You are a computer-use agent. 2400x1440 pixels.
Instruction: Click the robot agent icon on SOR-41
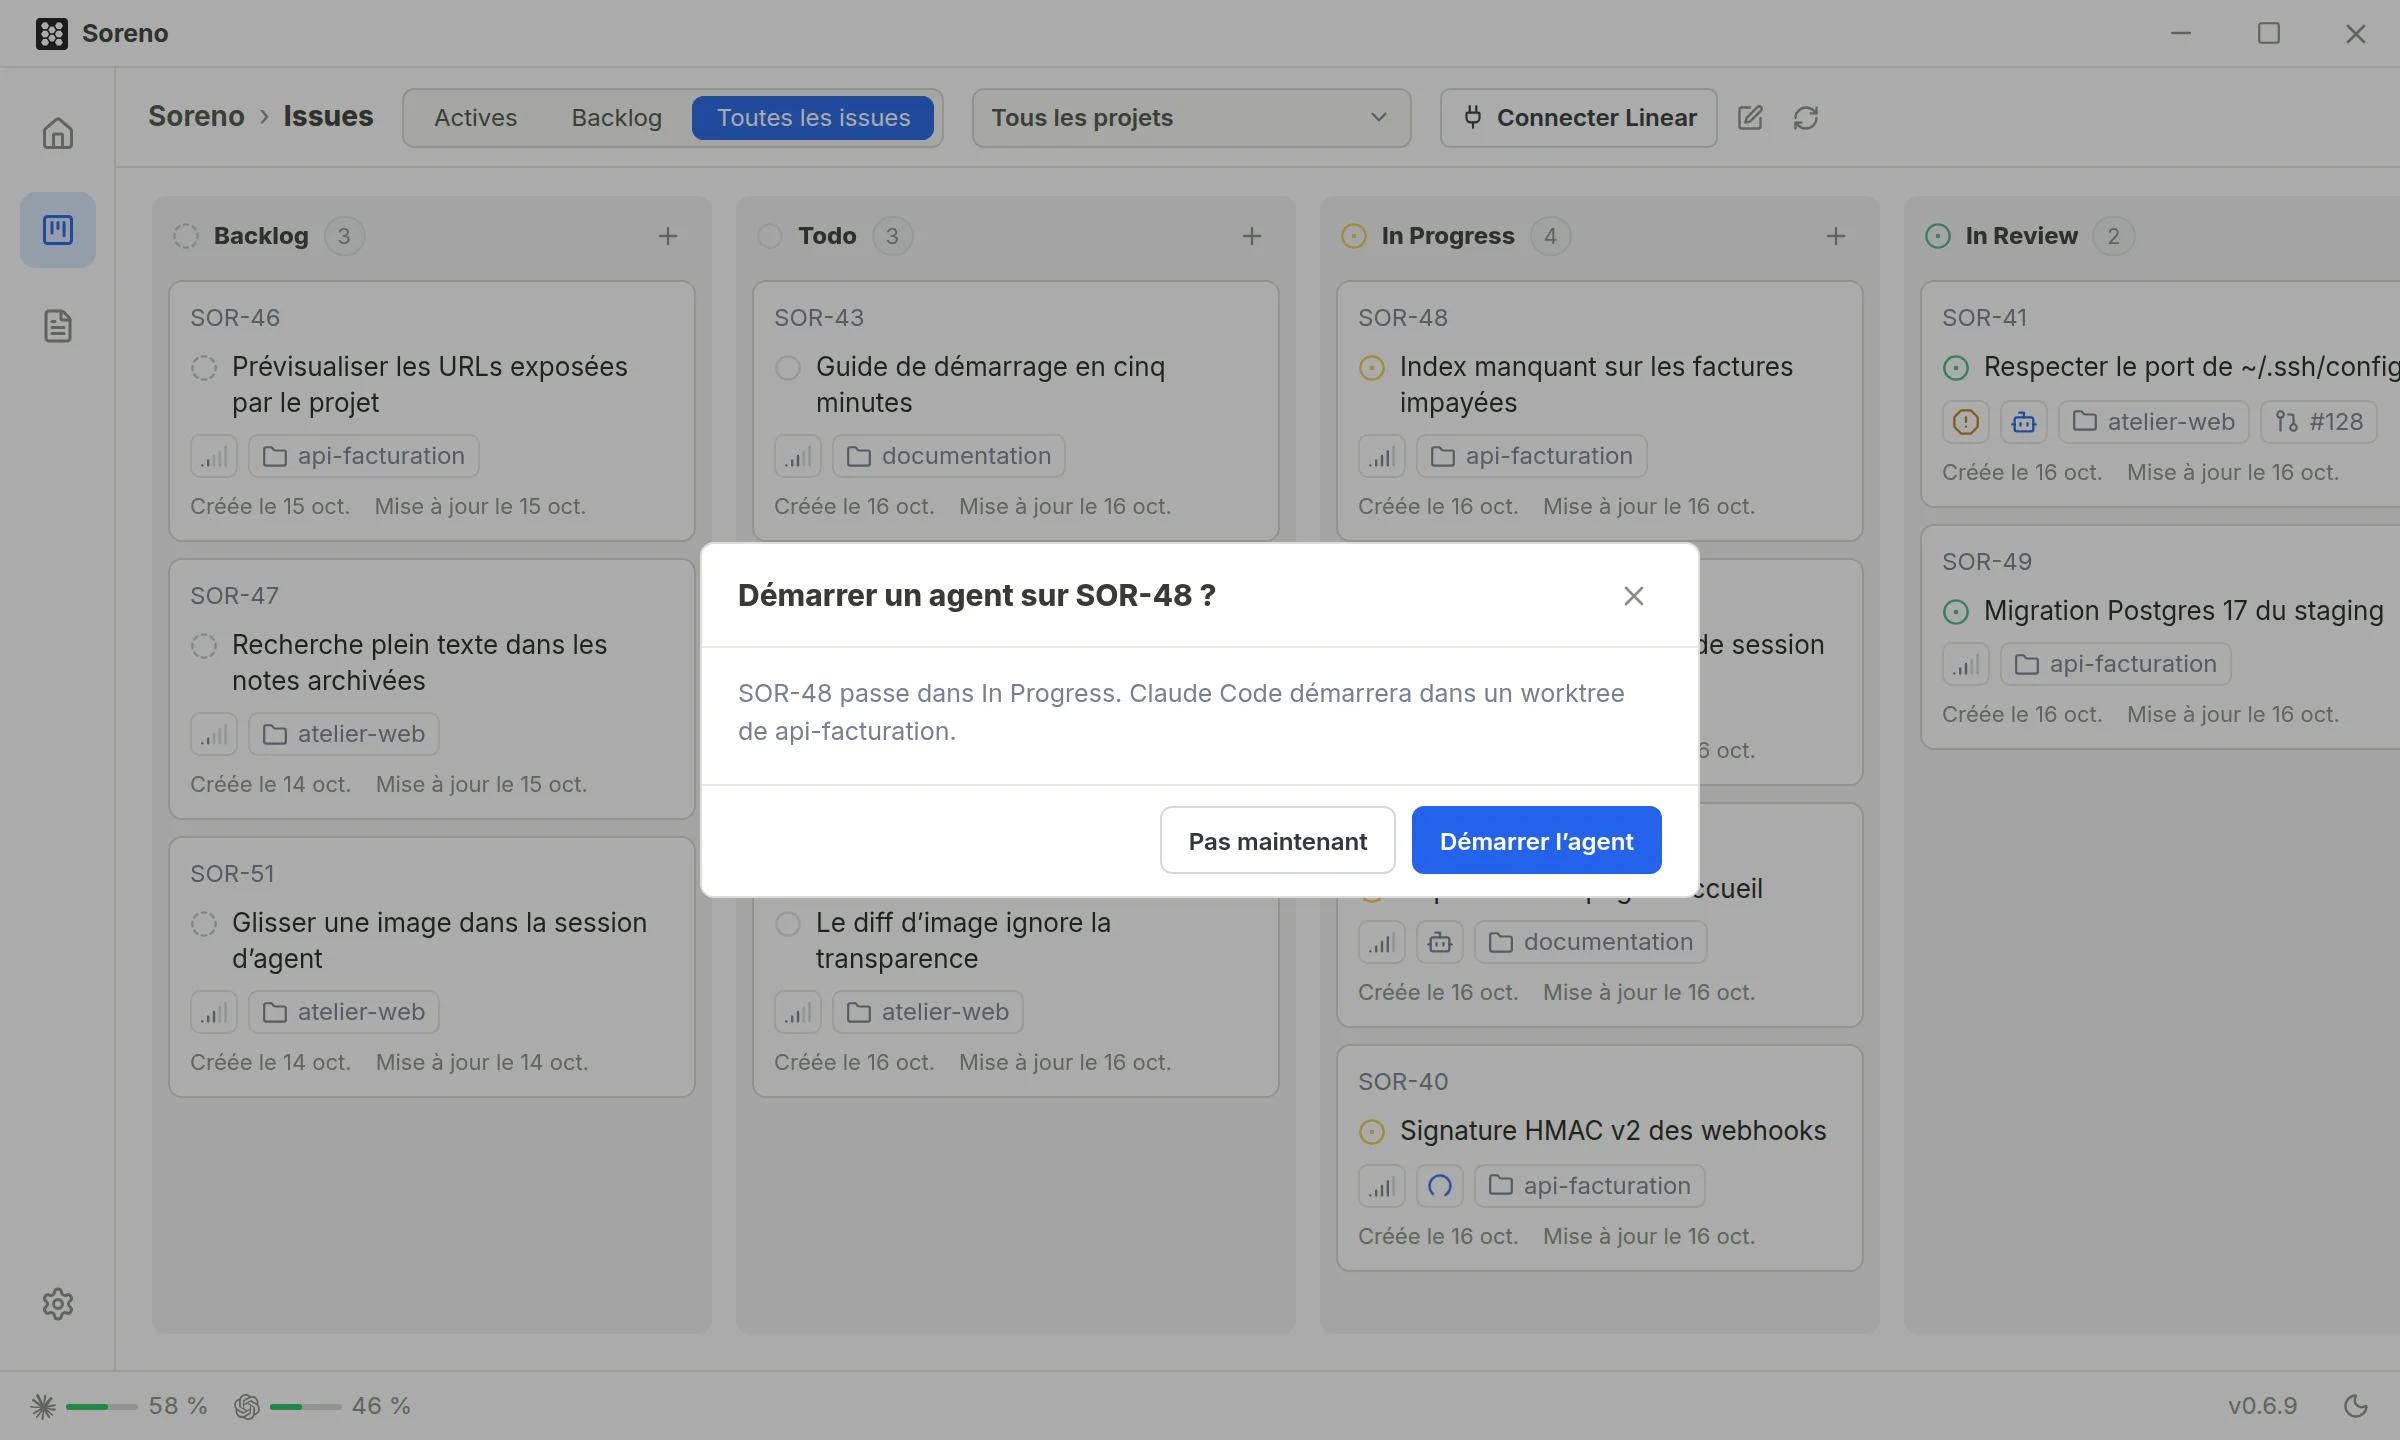pos(2024,422)
